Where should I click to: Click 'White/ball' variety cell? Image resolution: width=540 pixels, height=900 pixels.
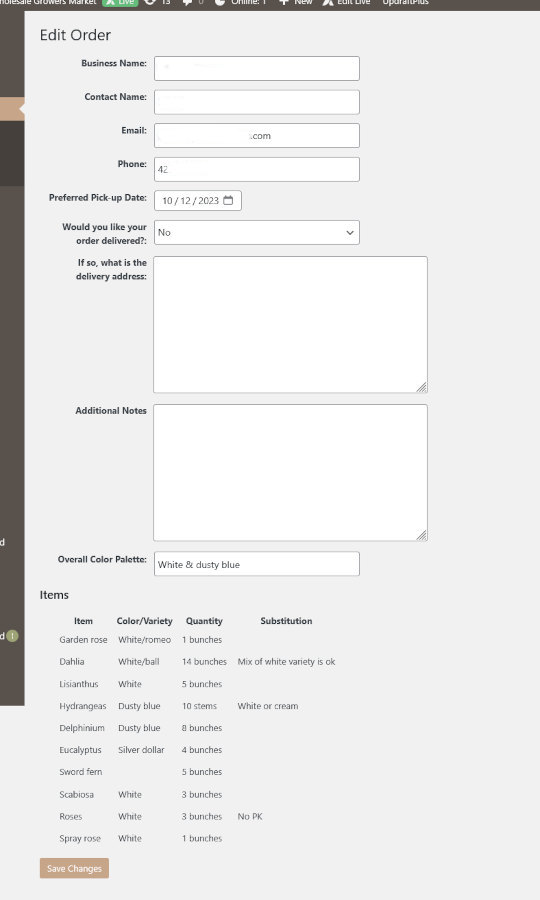[139, 661]
